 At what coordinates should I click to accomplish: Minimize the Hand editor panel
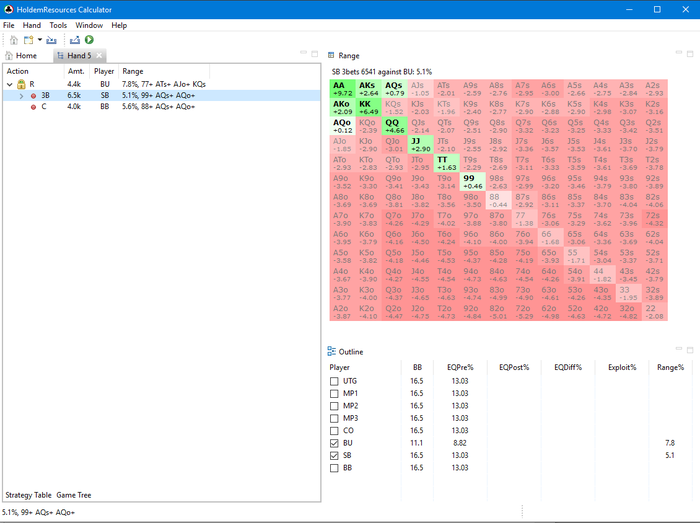(x=304, y=53)
